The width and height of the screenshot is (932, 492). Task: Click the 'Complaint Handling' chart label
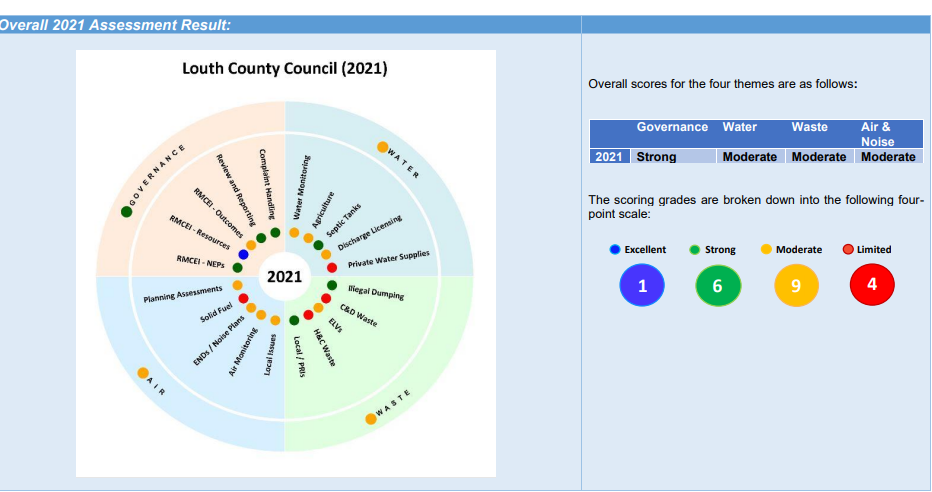(x=267, y=184)
